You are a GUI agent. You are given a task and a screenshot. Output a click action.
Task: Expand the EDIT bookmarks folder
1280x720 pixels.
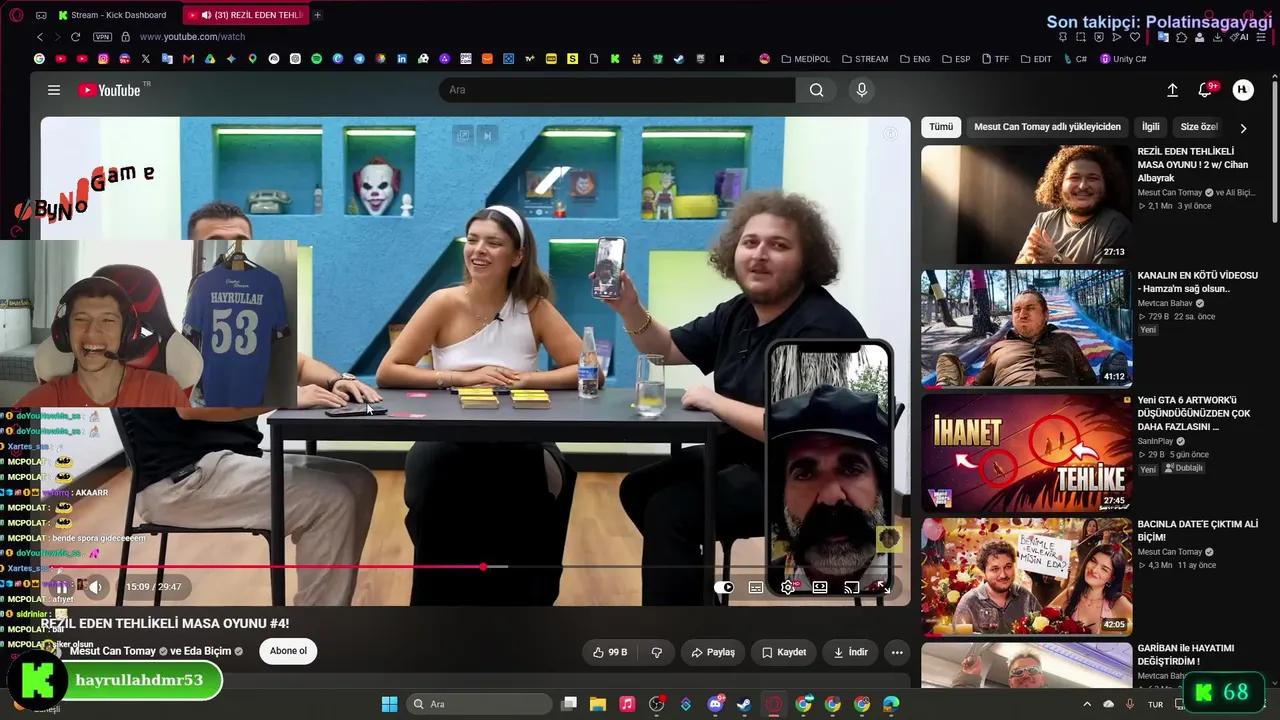point(1036,59)
